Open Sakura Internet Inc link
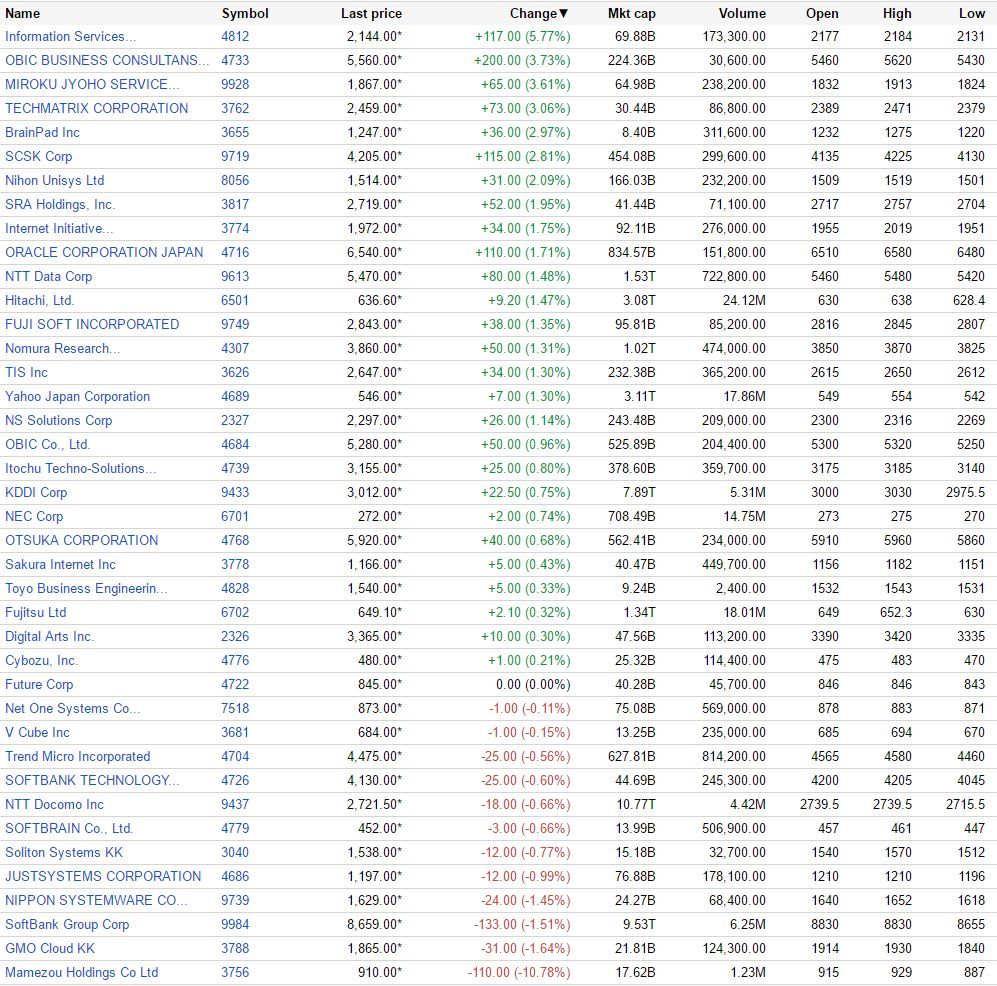 (x=60, y=565)
